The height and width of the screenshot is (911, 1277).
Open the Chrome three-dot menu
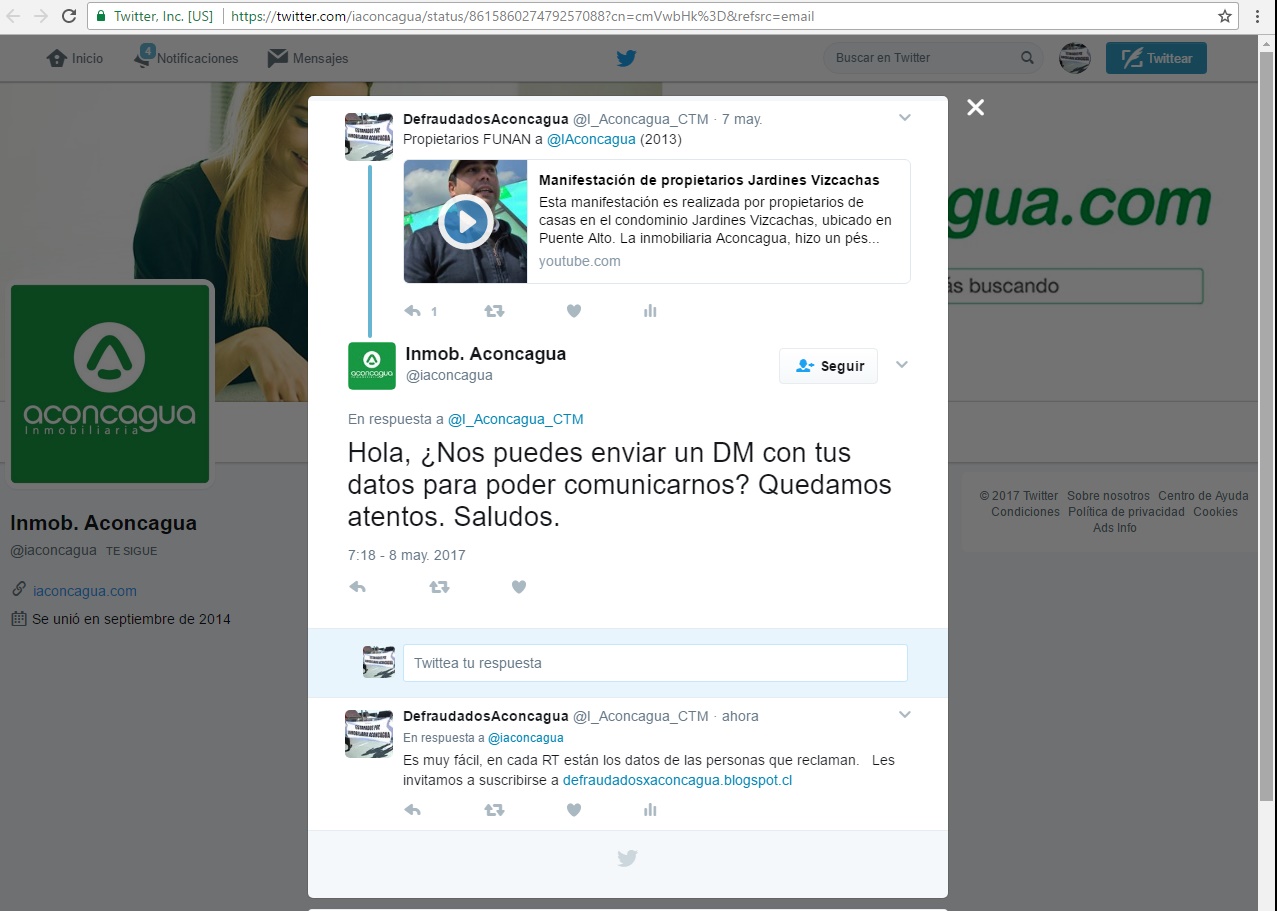(1258, 16)
